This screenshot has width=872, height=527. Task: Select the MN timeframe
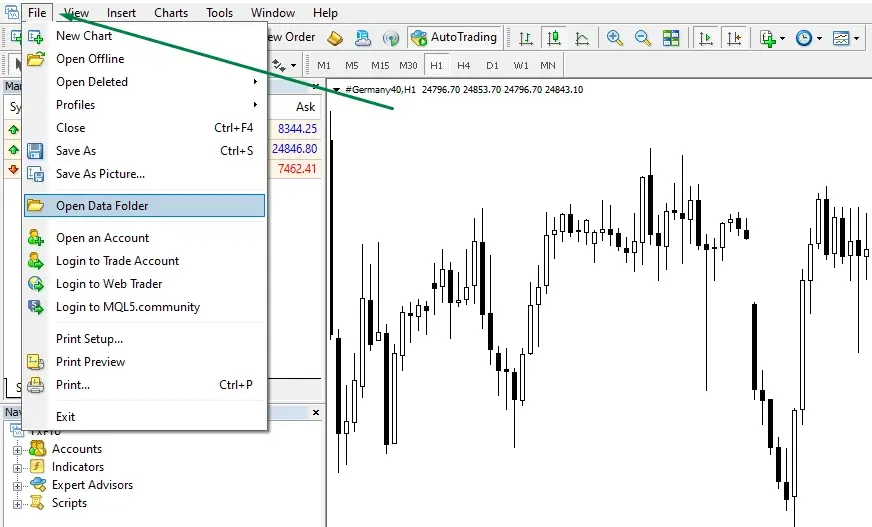click(x=548, y=66)
